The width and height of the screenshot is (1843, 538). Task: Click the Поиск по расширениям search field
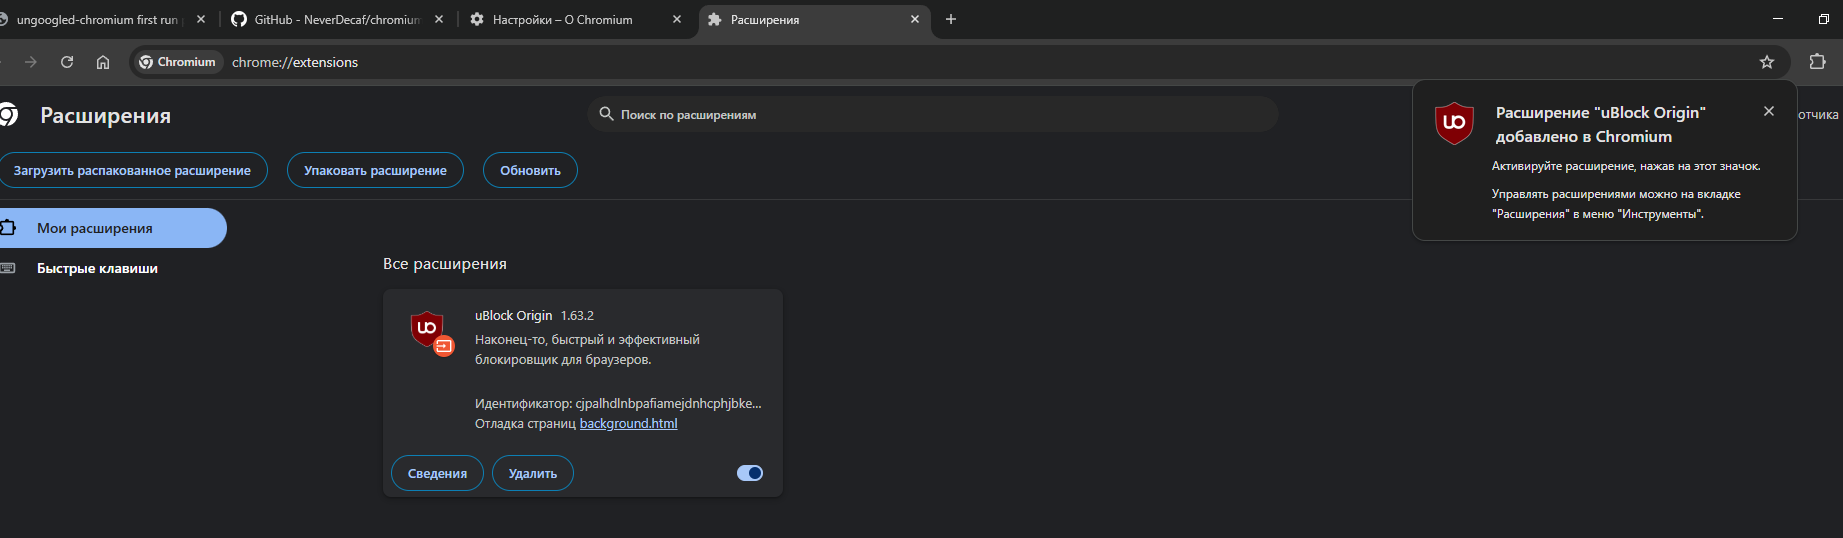pos(933,114)
